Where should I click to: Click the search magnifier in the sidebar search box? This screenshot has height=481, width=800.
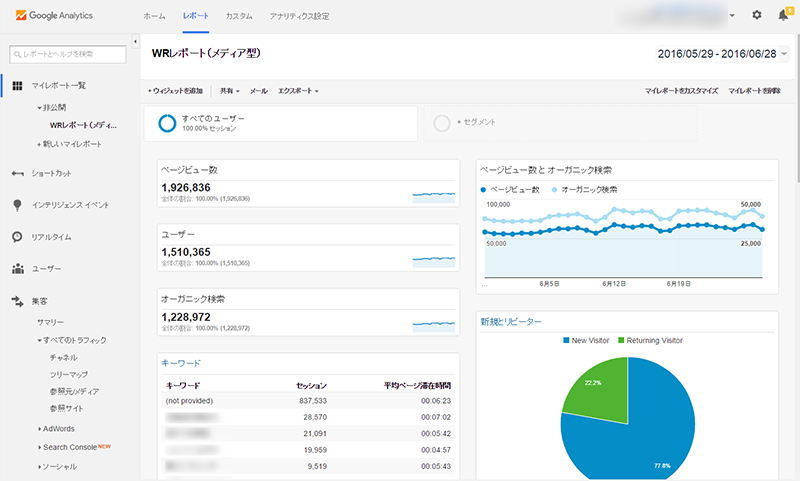pyautogui.click(x=17, y=54)
